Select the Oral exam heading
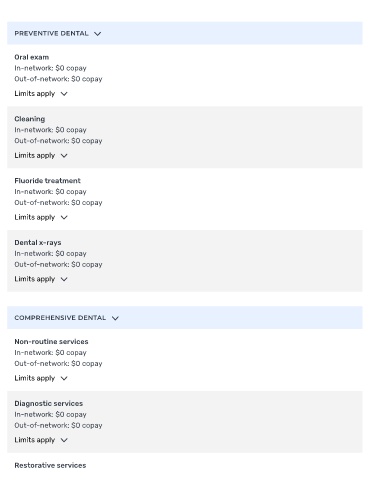Image resolution: width=370 pixels, height=480 pixels. click(32, 57)
